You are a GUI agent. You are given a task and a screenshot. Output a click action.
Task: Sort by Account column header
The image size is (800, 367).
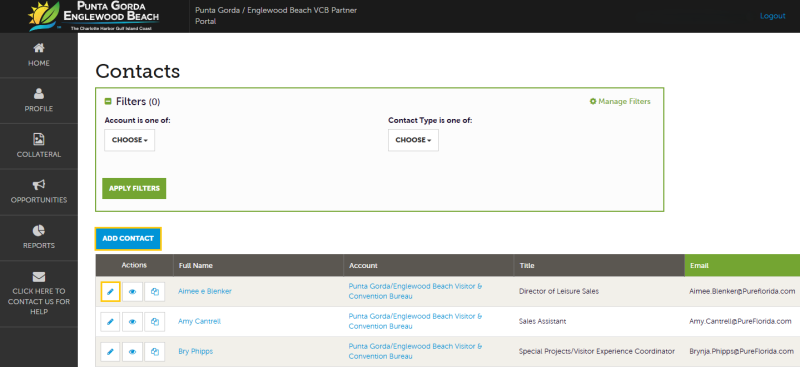click(429, 265)
